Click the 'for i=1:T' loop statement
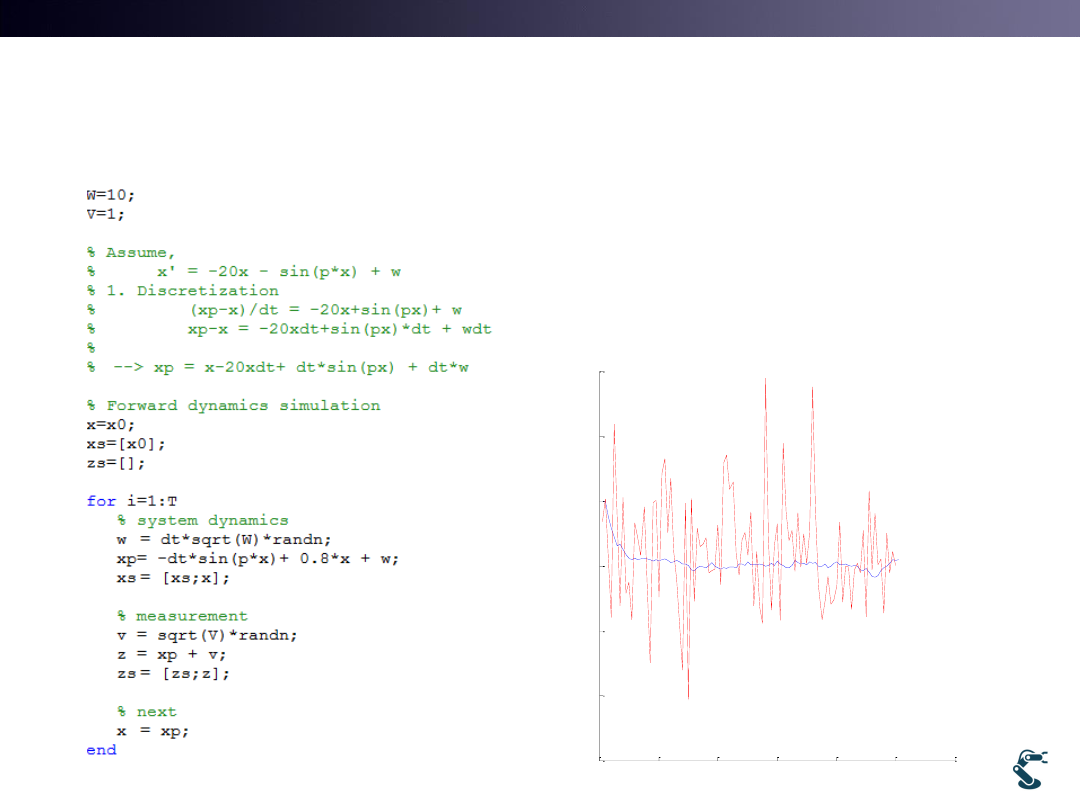 [131, 501]
